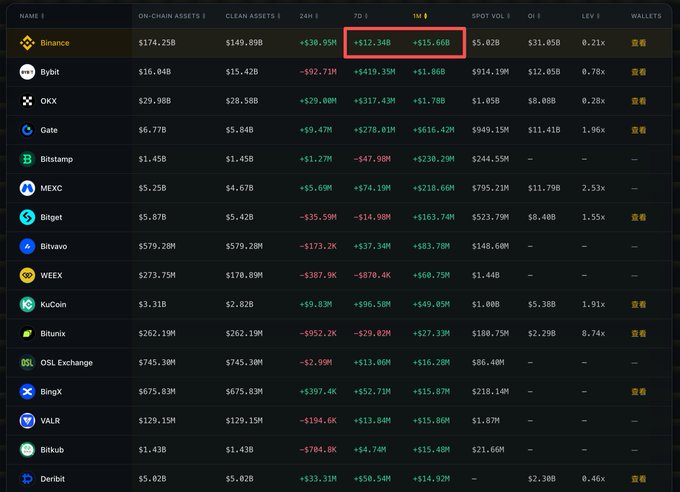Sort by 24H change column
The width and height of the screenshot is (680, 492).
(x=309, y=16)
